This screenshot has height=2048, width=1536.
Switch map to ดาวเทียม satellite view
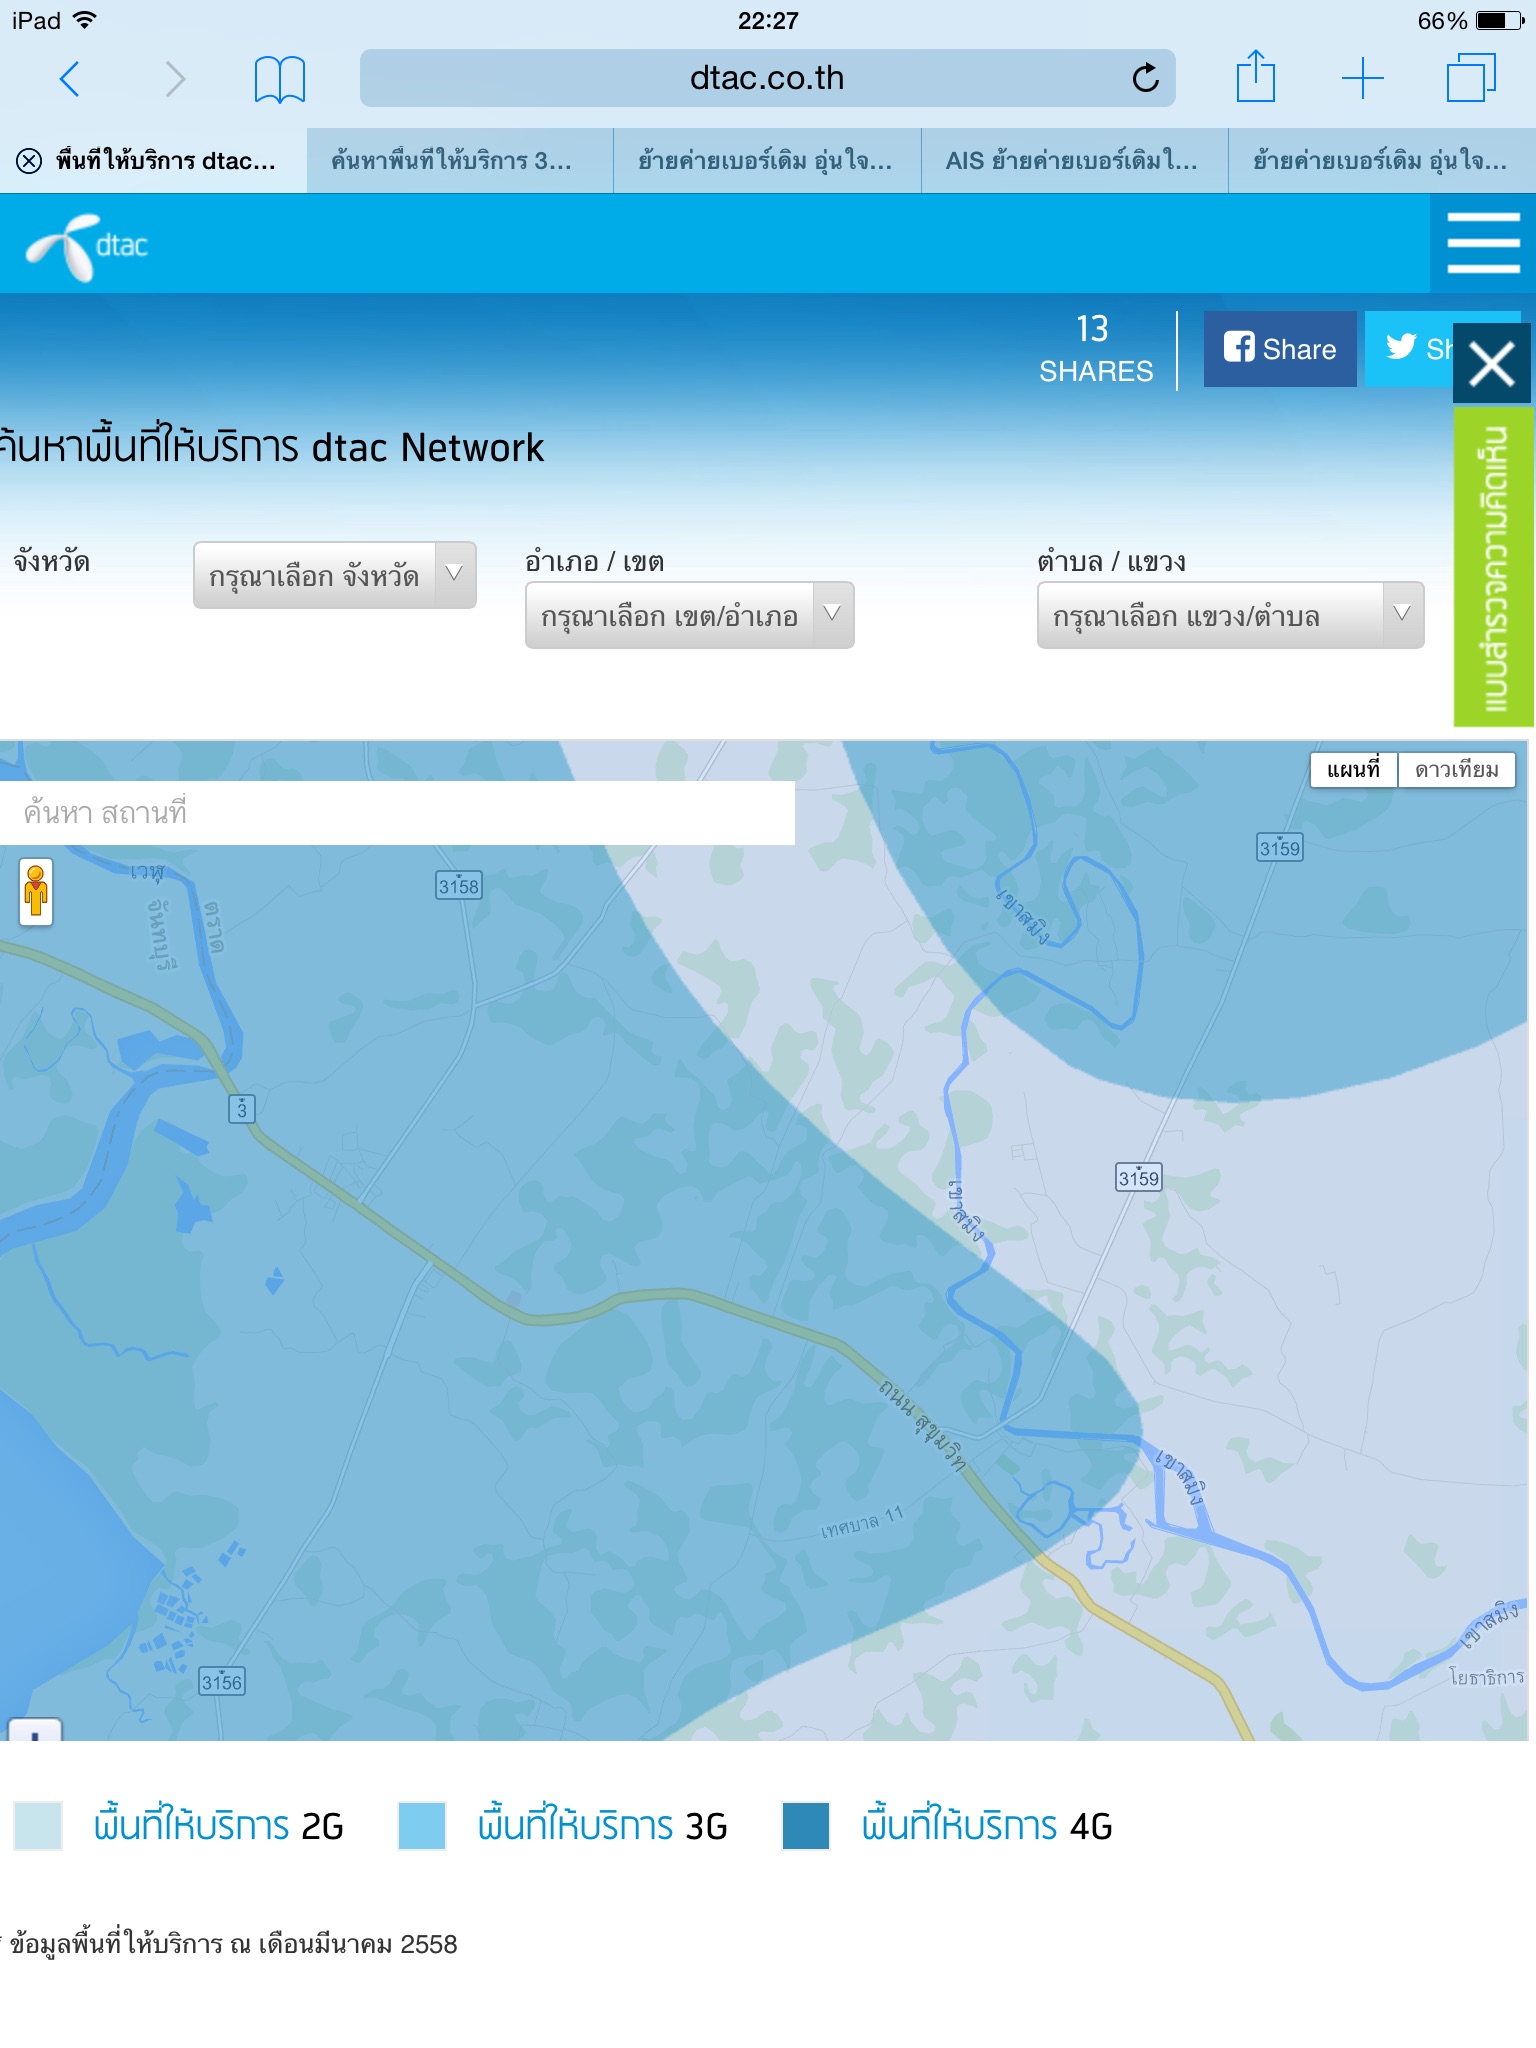1457,770
